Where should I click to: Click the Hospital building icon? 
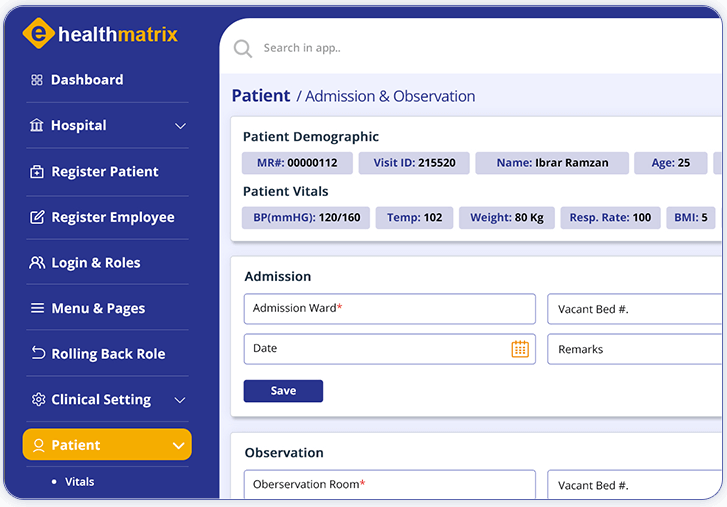coord(37,125)
